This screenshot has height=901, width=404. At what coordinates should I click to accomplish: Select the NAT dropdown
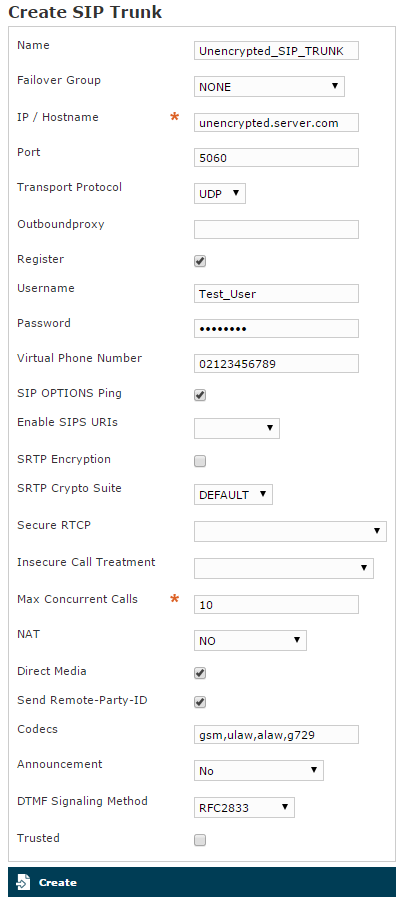click(250, 640)
